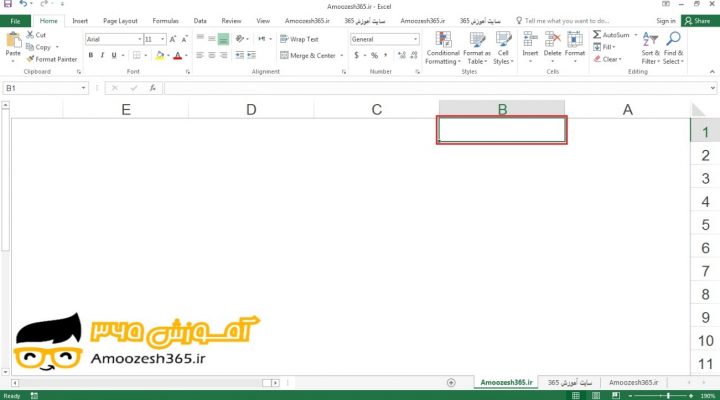Viewport: 720px width, 400px height.
Task: Open Merge & Center dropdown arrow
Action: tap(342, 56)
